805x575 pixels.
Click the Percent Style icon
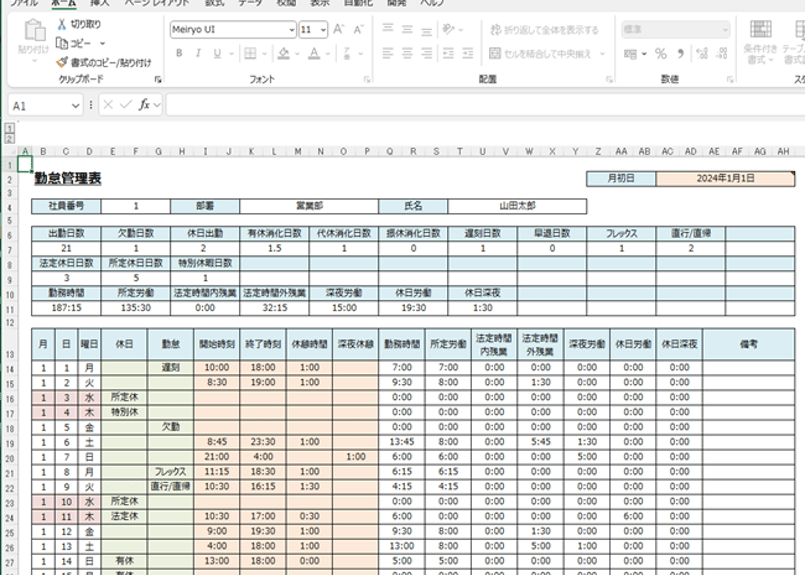[661, 54]
